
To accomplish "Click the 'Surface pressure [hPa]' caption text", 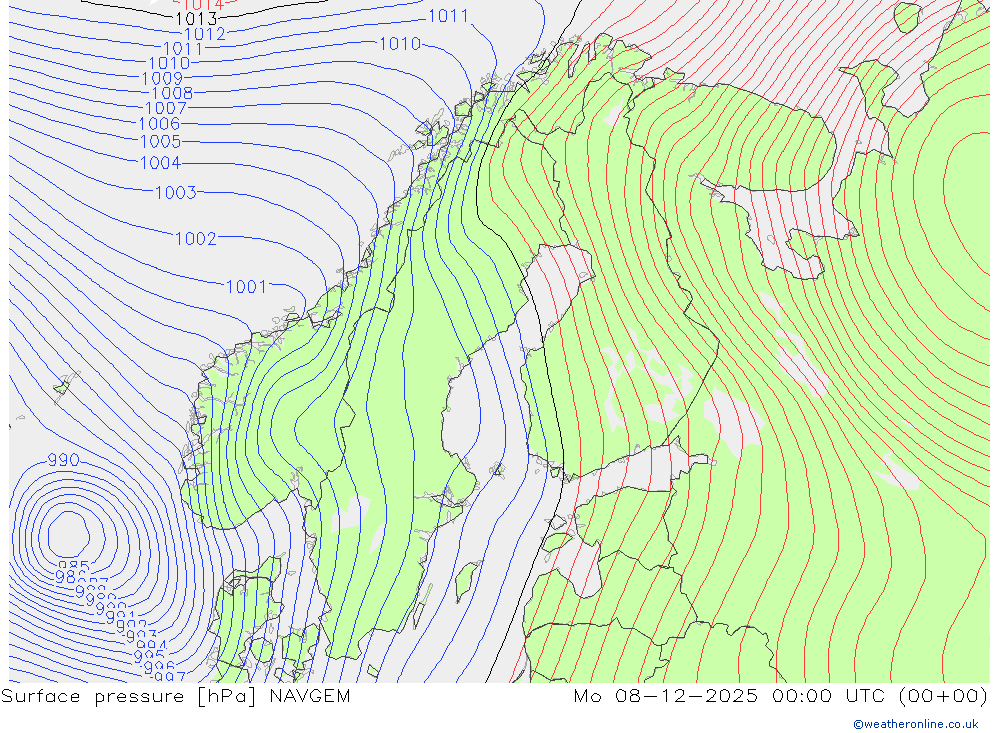I will pos(128,696).
